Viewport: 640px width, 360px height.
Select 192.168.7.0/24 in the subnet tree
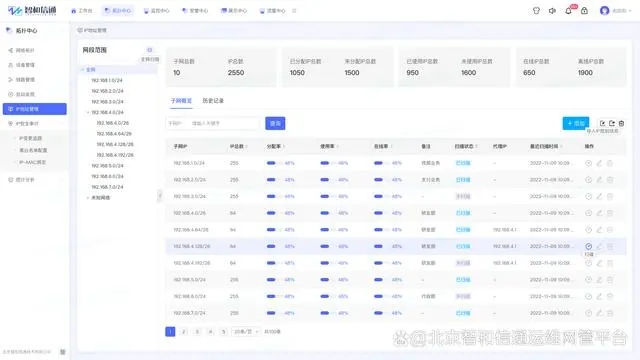click(107, 187)
